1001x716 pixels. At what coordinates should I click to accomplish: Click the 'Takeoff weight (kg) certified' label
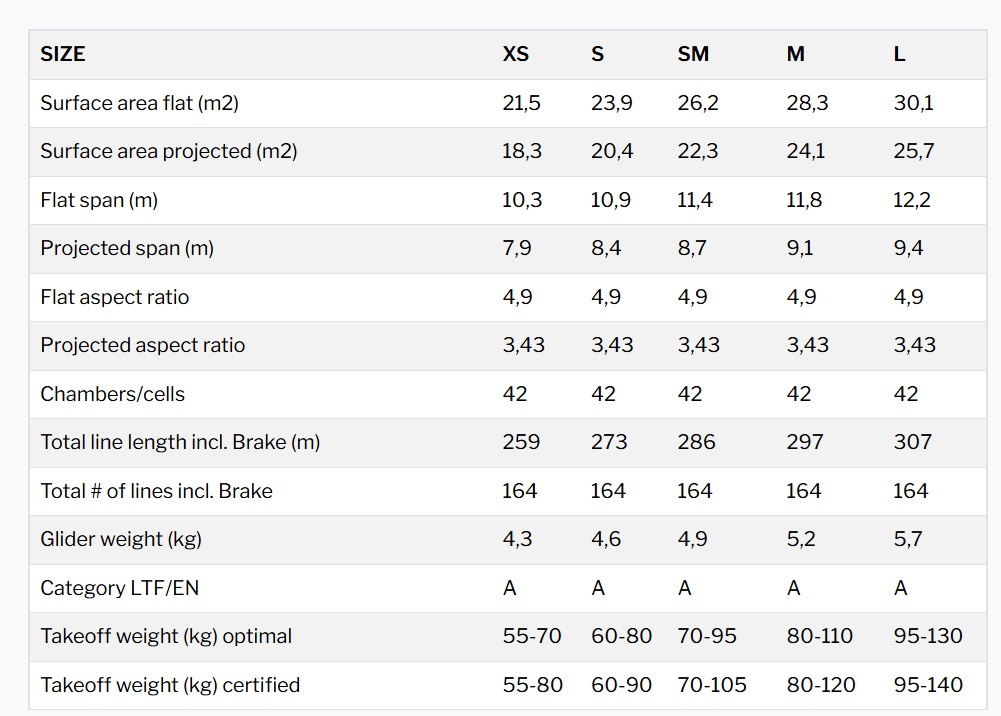point(170,685)
